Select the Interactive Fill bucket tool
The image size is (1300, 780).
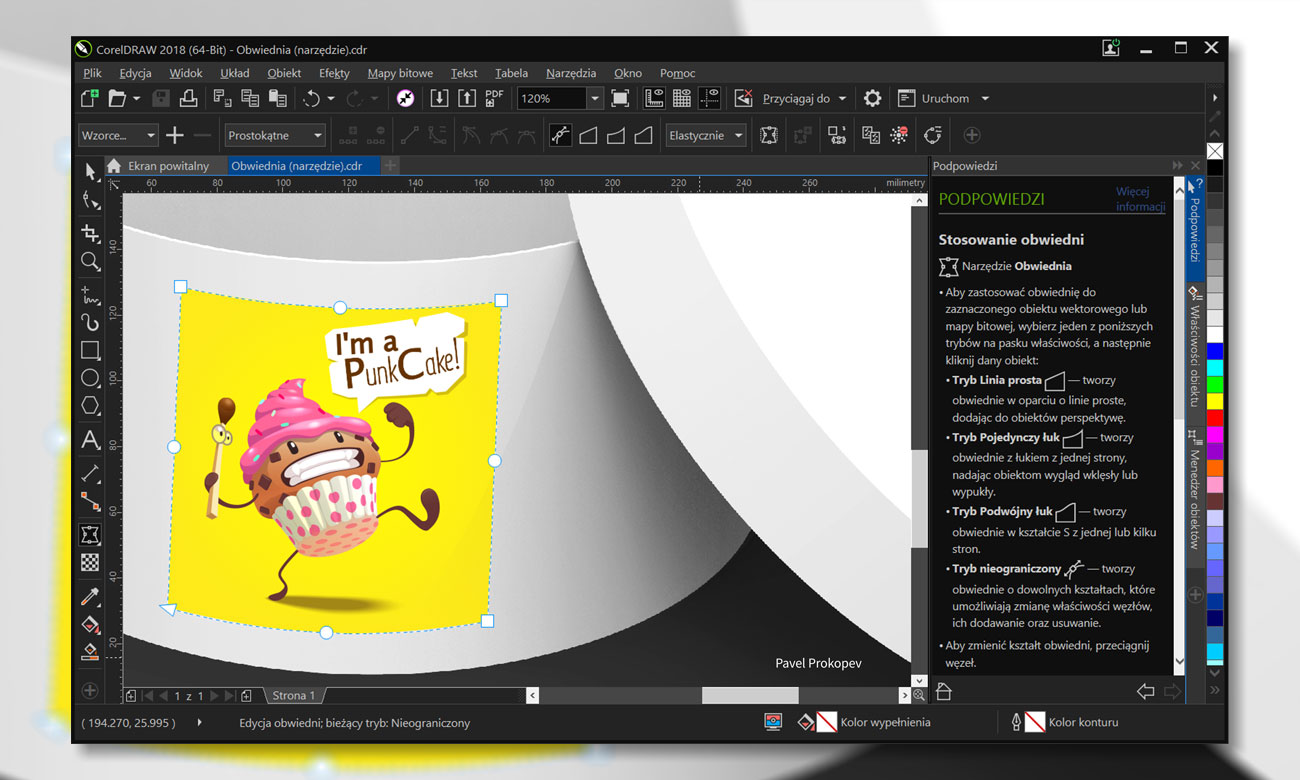click(91, 625)
